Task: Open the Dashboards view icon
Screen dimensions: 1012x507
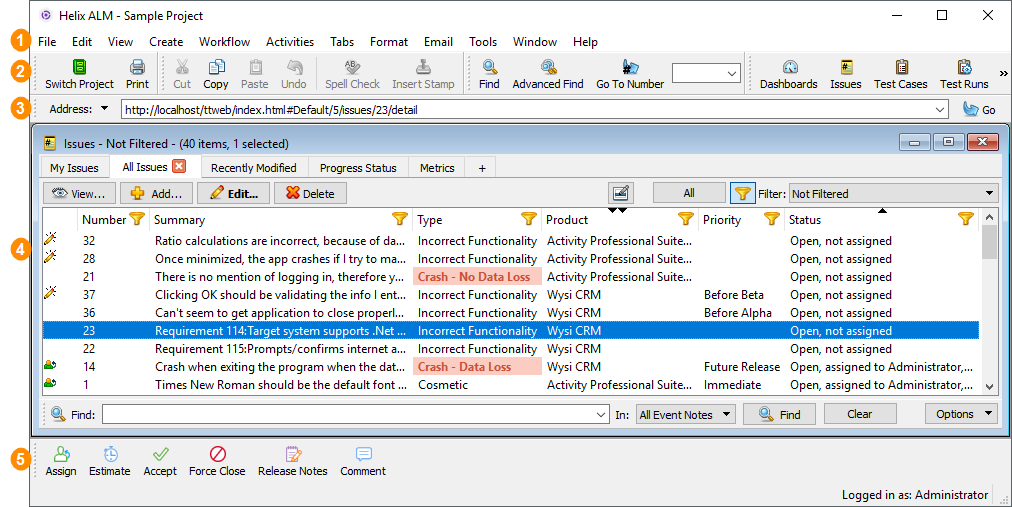Action: tap(788, 67)
